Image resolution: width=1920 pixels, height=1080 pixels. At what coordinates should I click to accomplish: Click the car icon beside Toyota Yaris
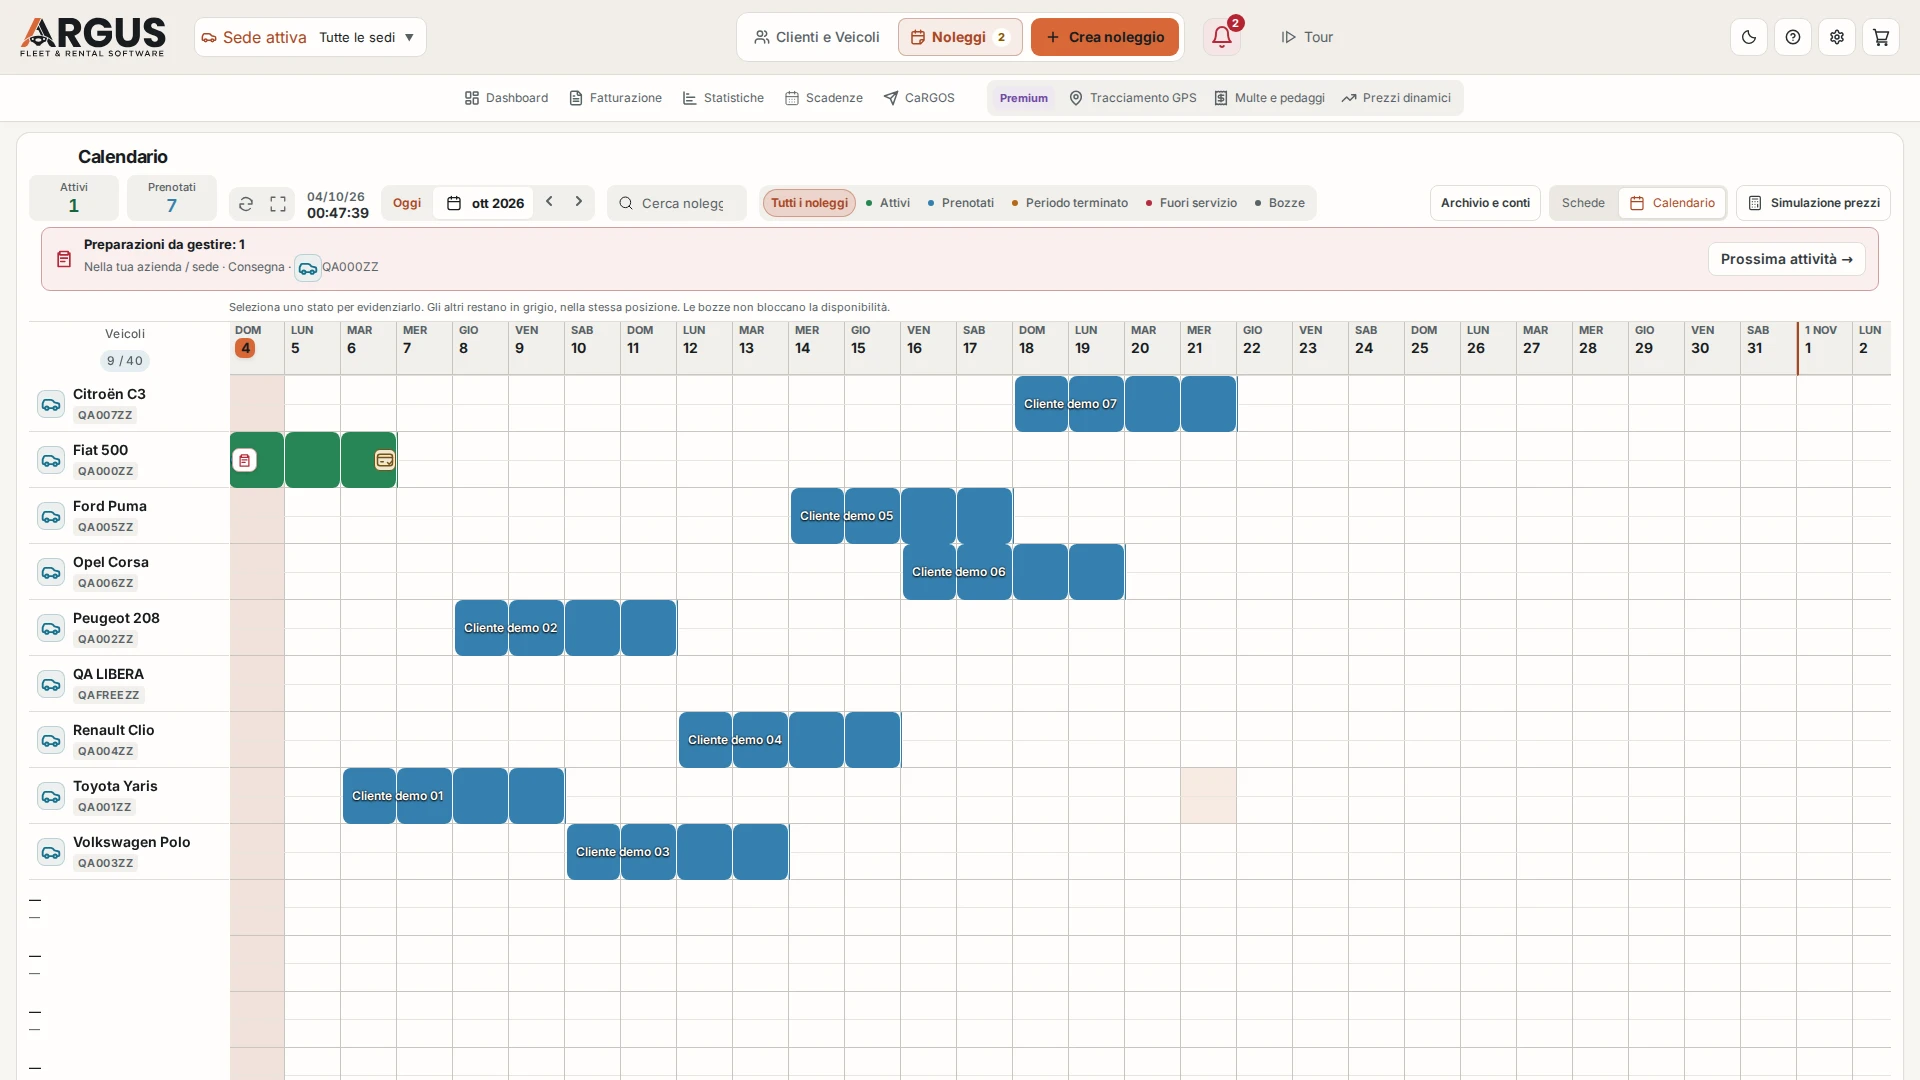[x=51, y=796]
